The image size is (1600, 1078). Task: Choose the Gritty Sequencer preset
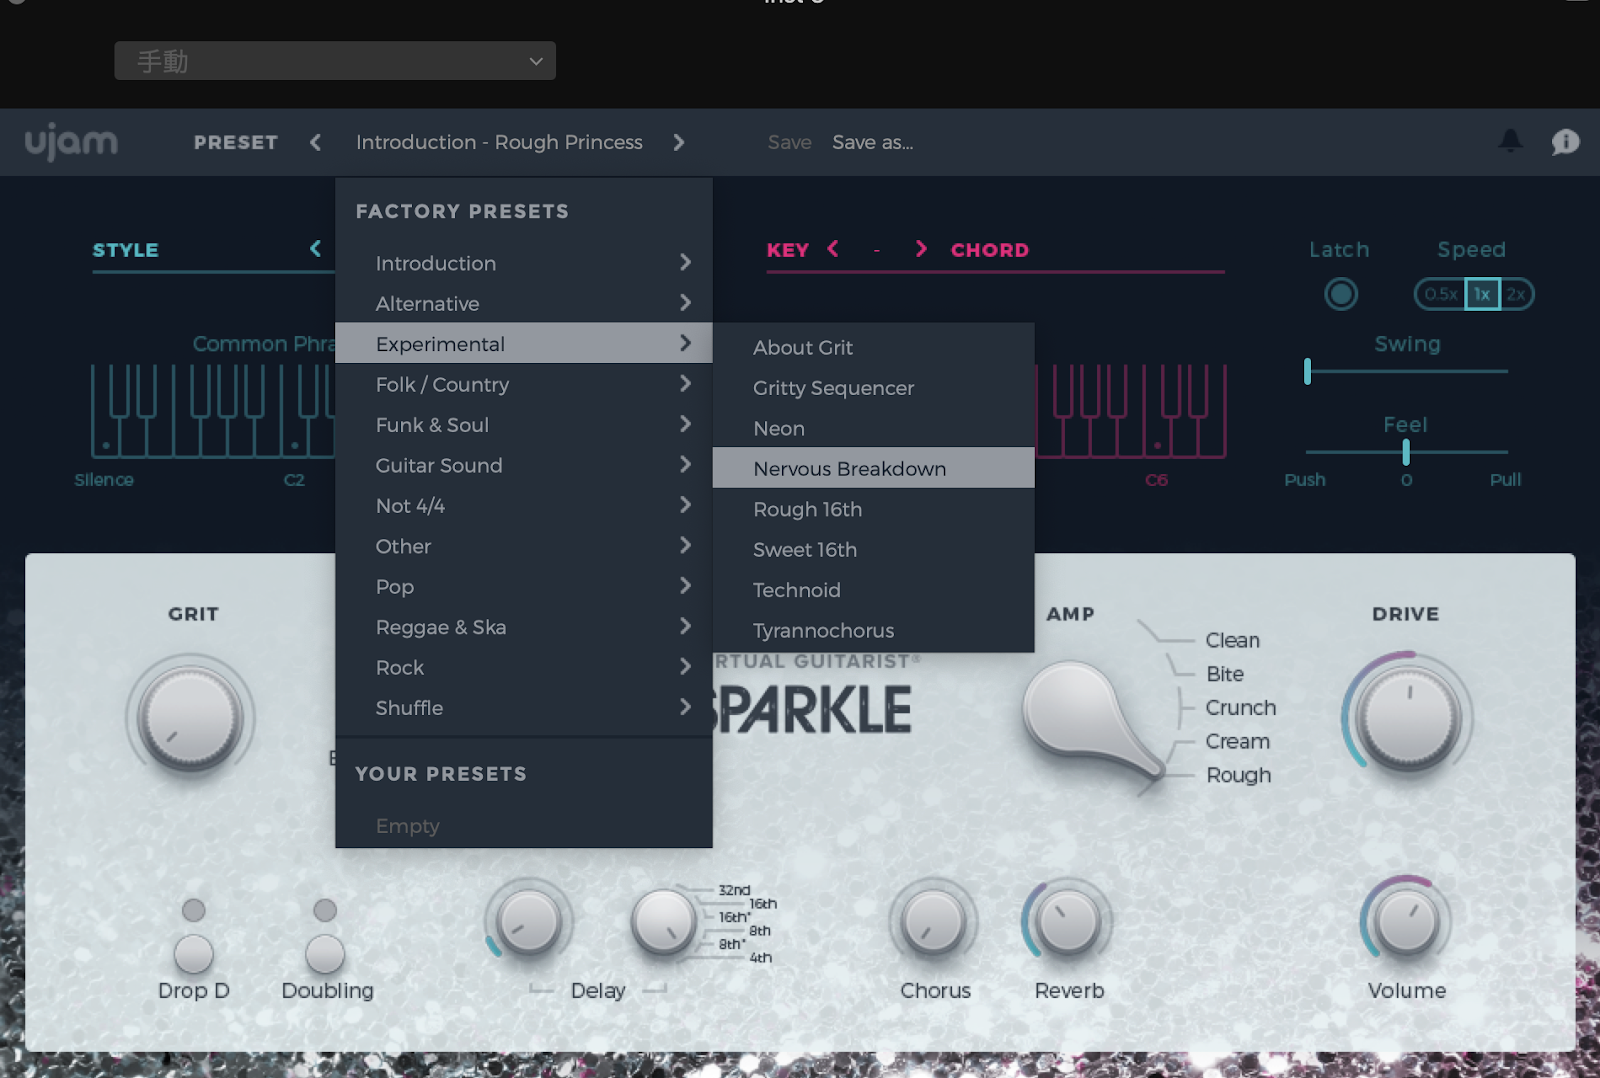point(873,388)
